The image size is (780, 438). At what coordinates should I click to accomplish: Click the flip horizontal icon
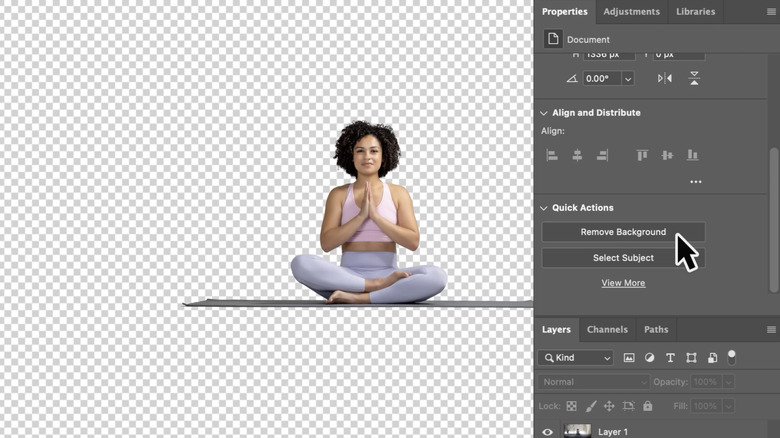point(665,78)
